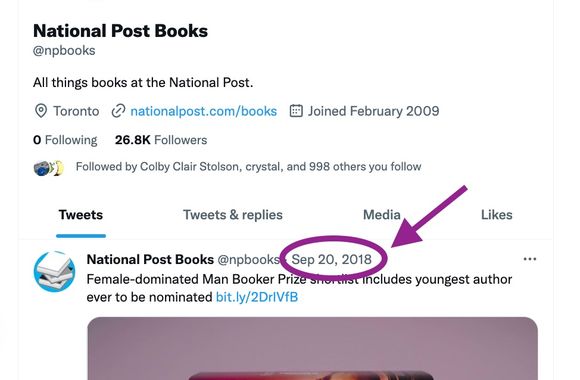Screen dimensions: 580x380
Task: Click the mutual followers avatar icons
Action: coord(49,168)
